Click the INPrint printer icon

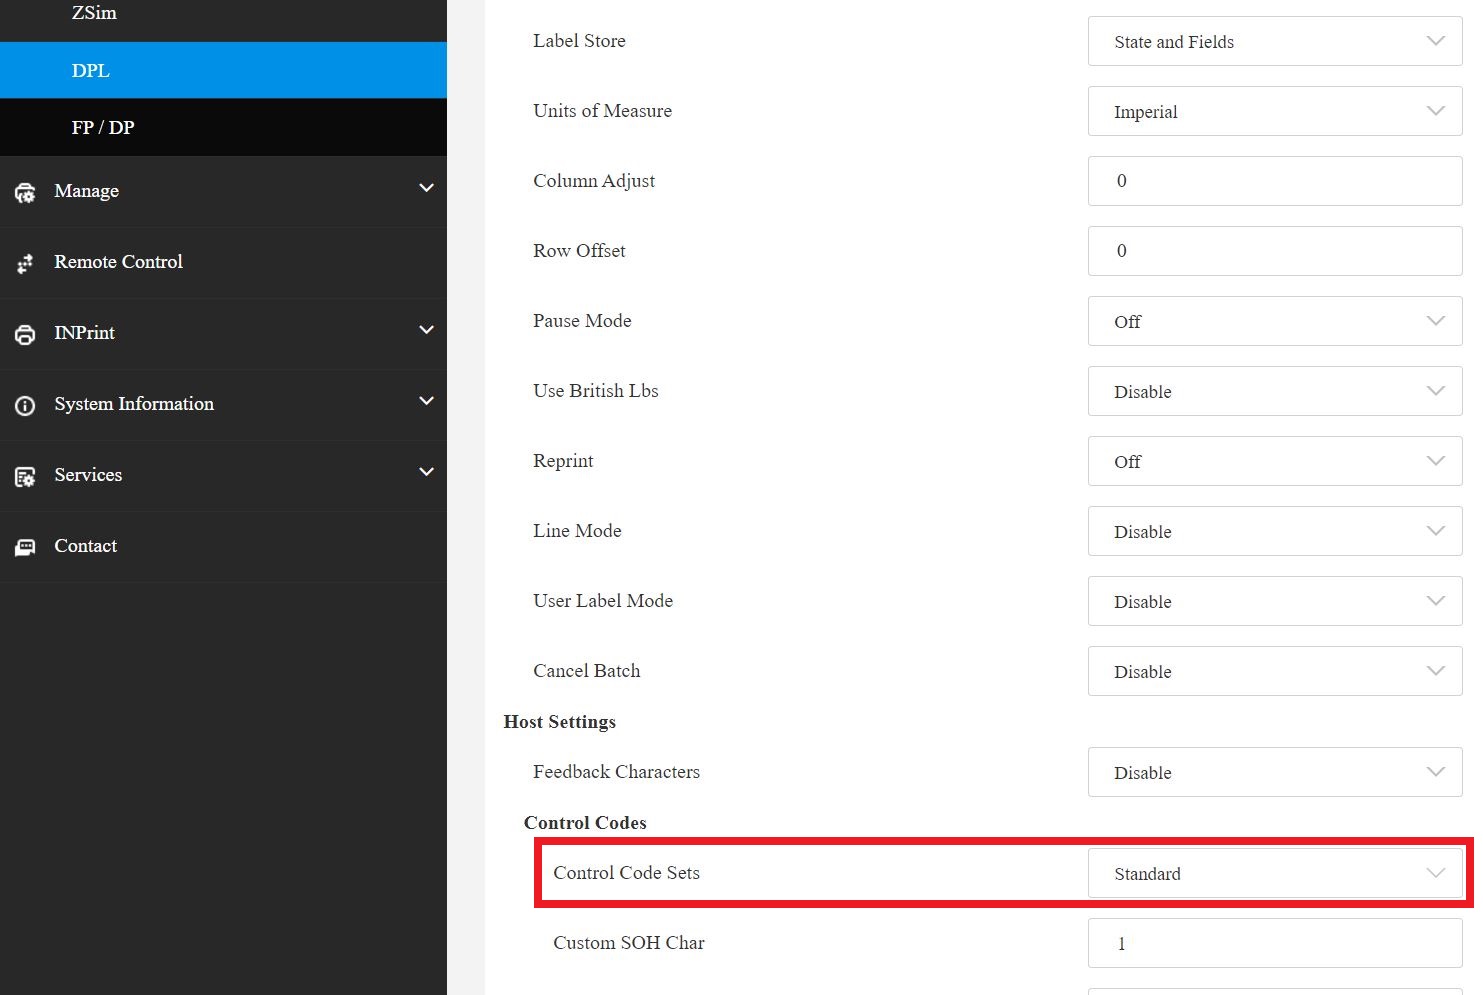[25, 334]
